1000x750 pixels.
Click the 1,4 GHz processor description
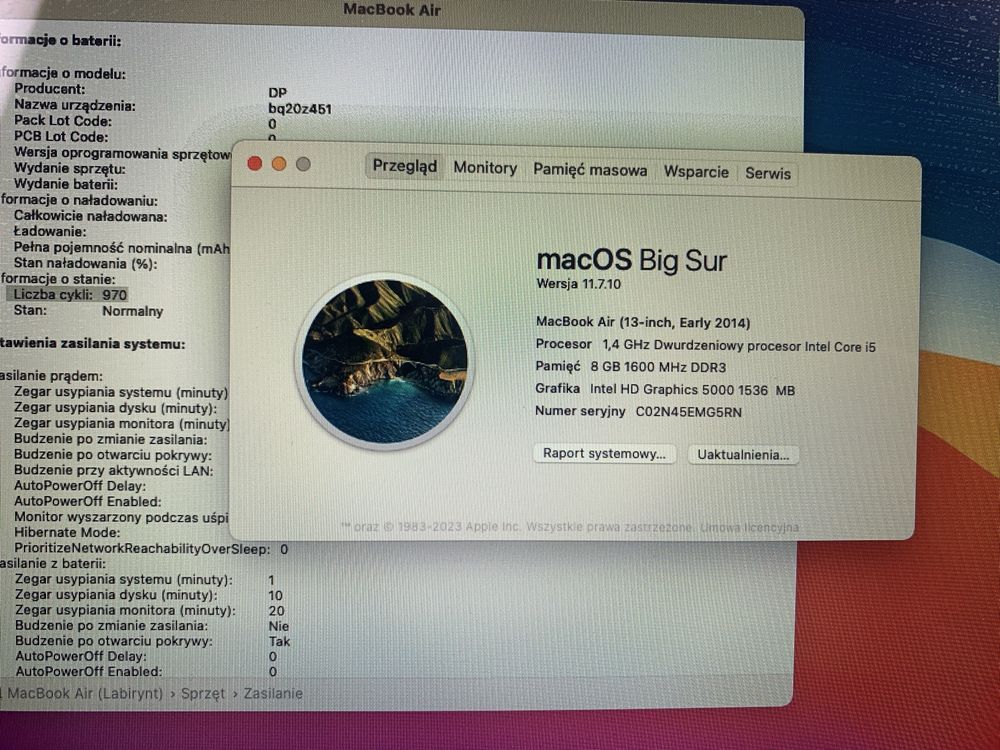(x=739, y=346)
